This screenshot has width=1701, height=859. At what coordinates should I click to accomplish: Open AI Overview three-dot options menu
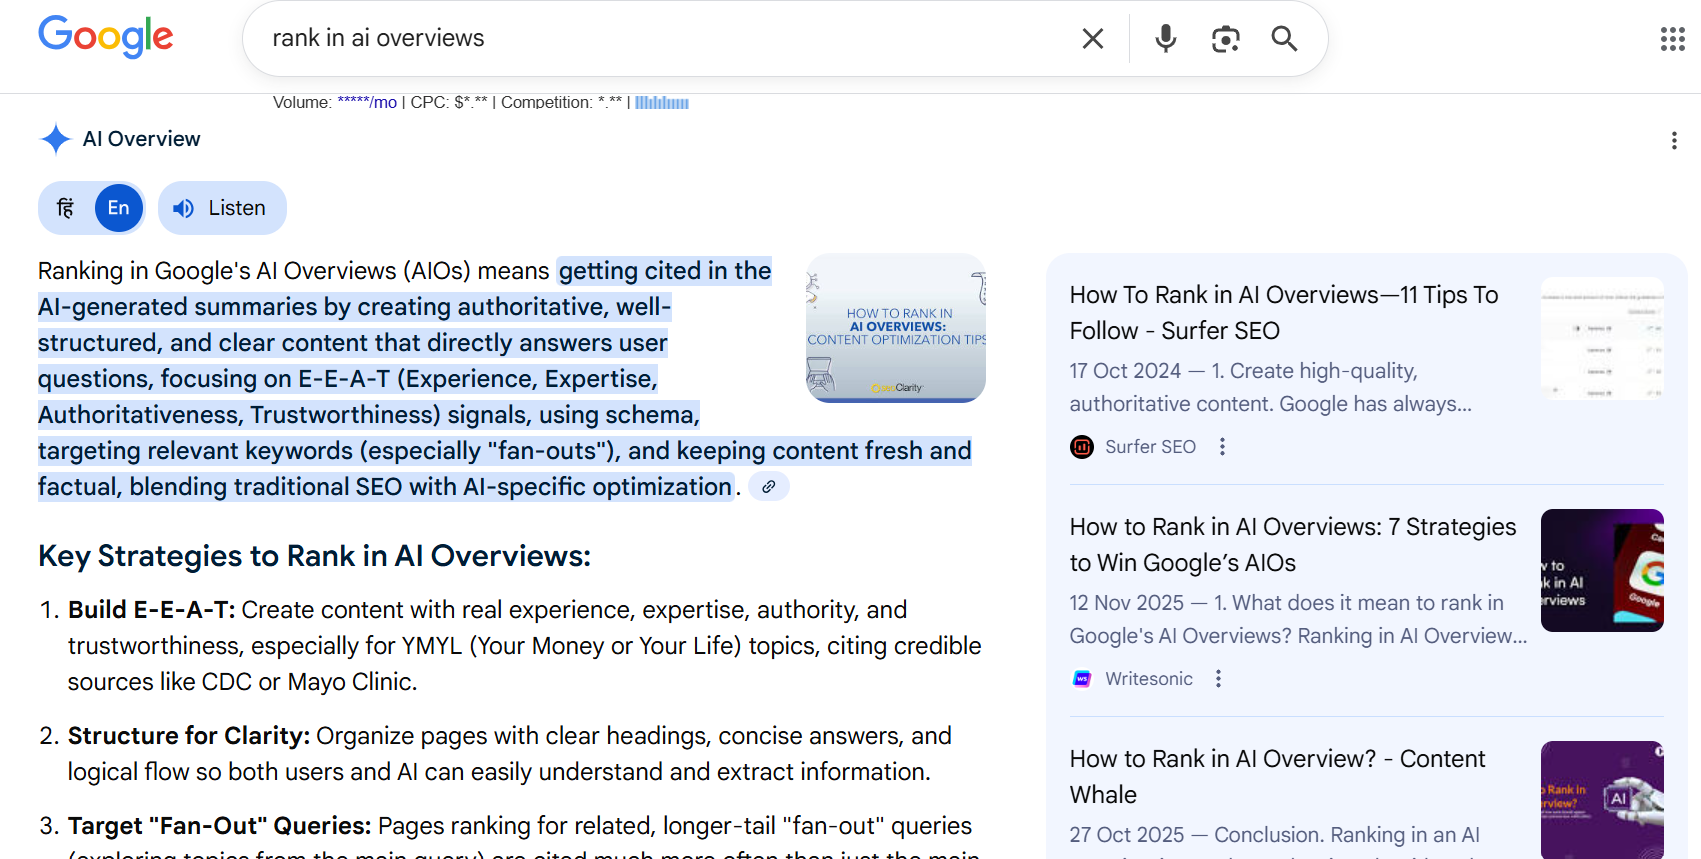(1674, 141)
